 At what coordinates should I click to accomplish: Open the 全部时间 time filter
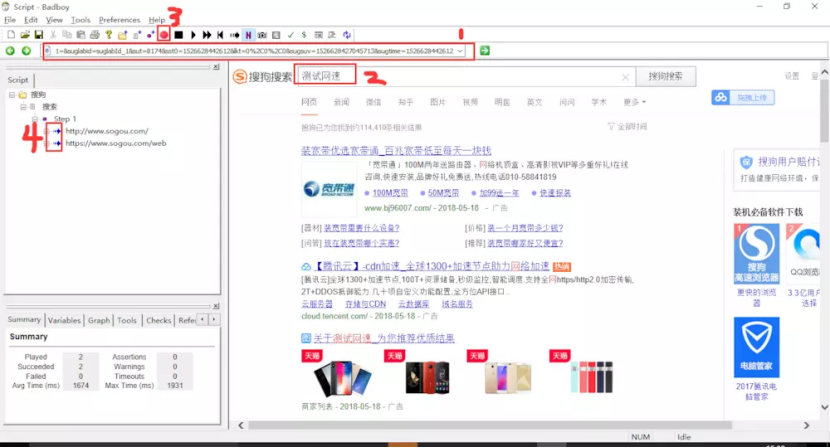click(x=627, y=127)
